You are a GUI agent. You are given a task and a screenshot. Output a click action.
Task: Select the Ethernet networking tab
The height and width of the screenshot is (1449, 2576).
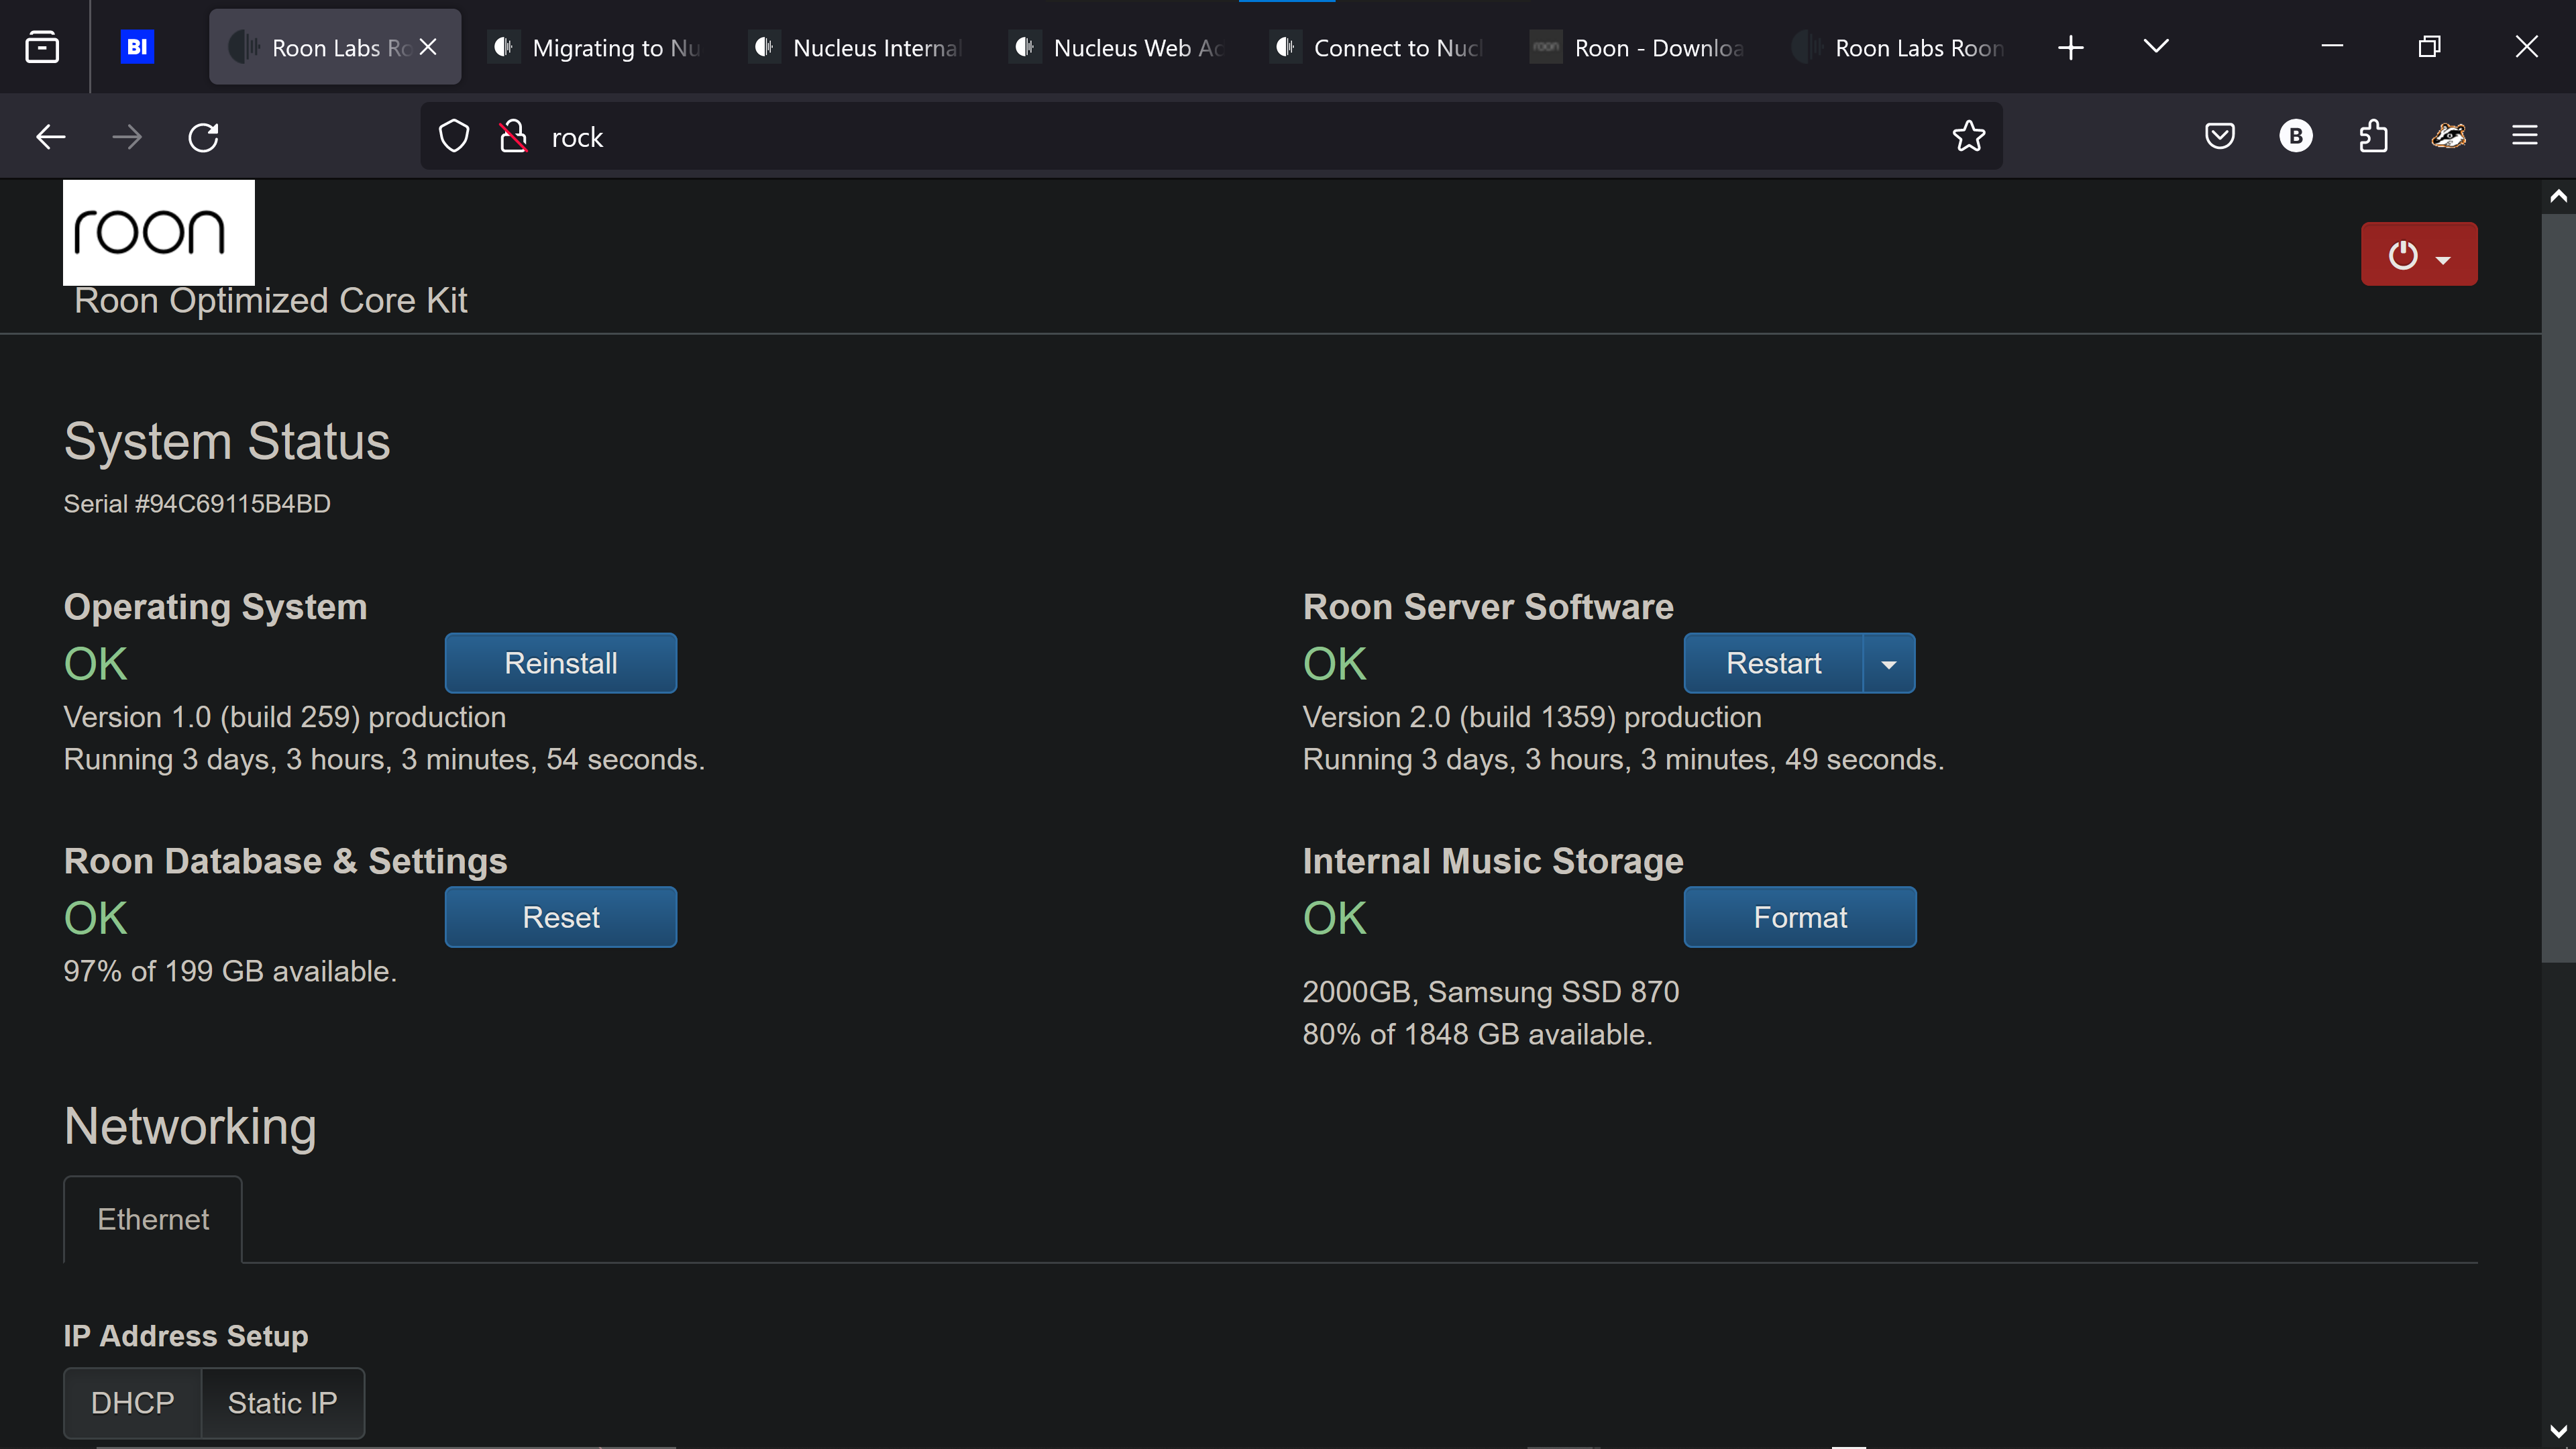click(x=153, y=1219)
